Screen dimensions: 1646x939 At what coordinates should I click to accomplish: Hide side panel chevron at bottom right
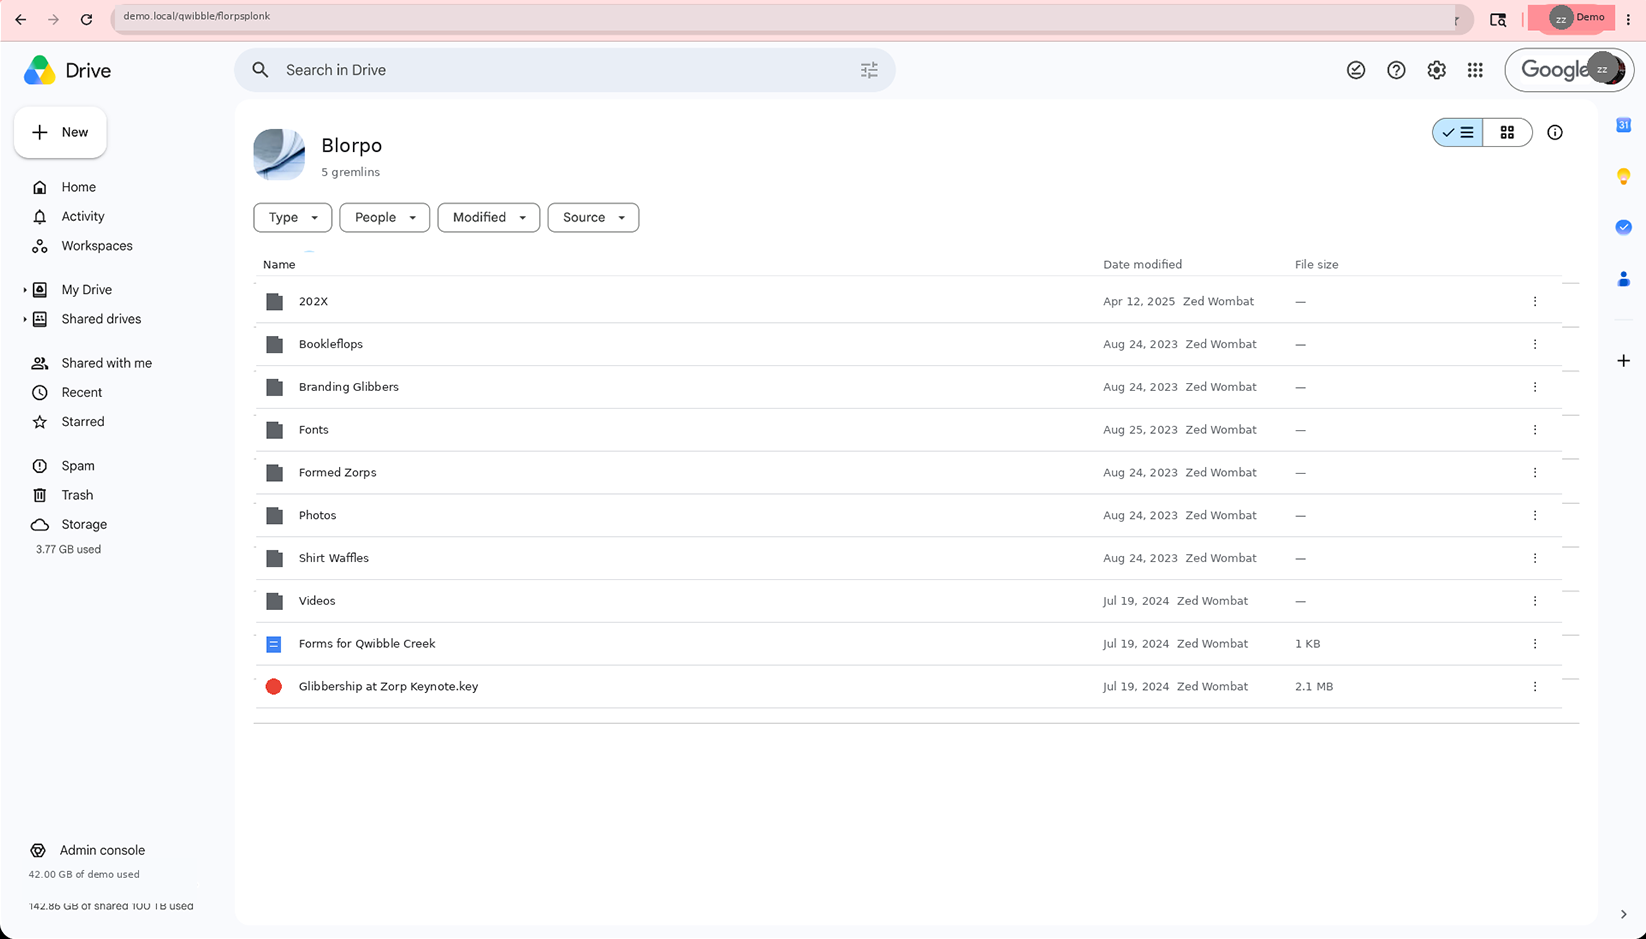click(x=1623, y=914)
